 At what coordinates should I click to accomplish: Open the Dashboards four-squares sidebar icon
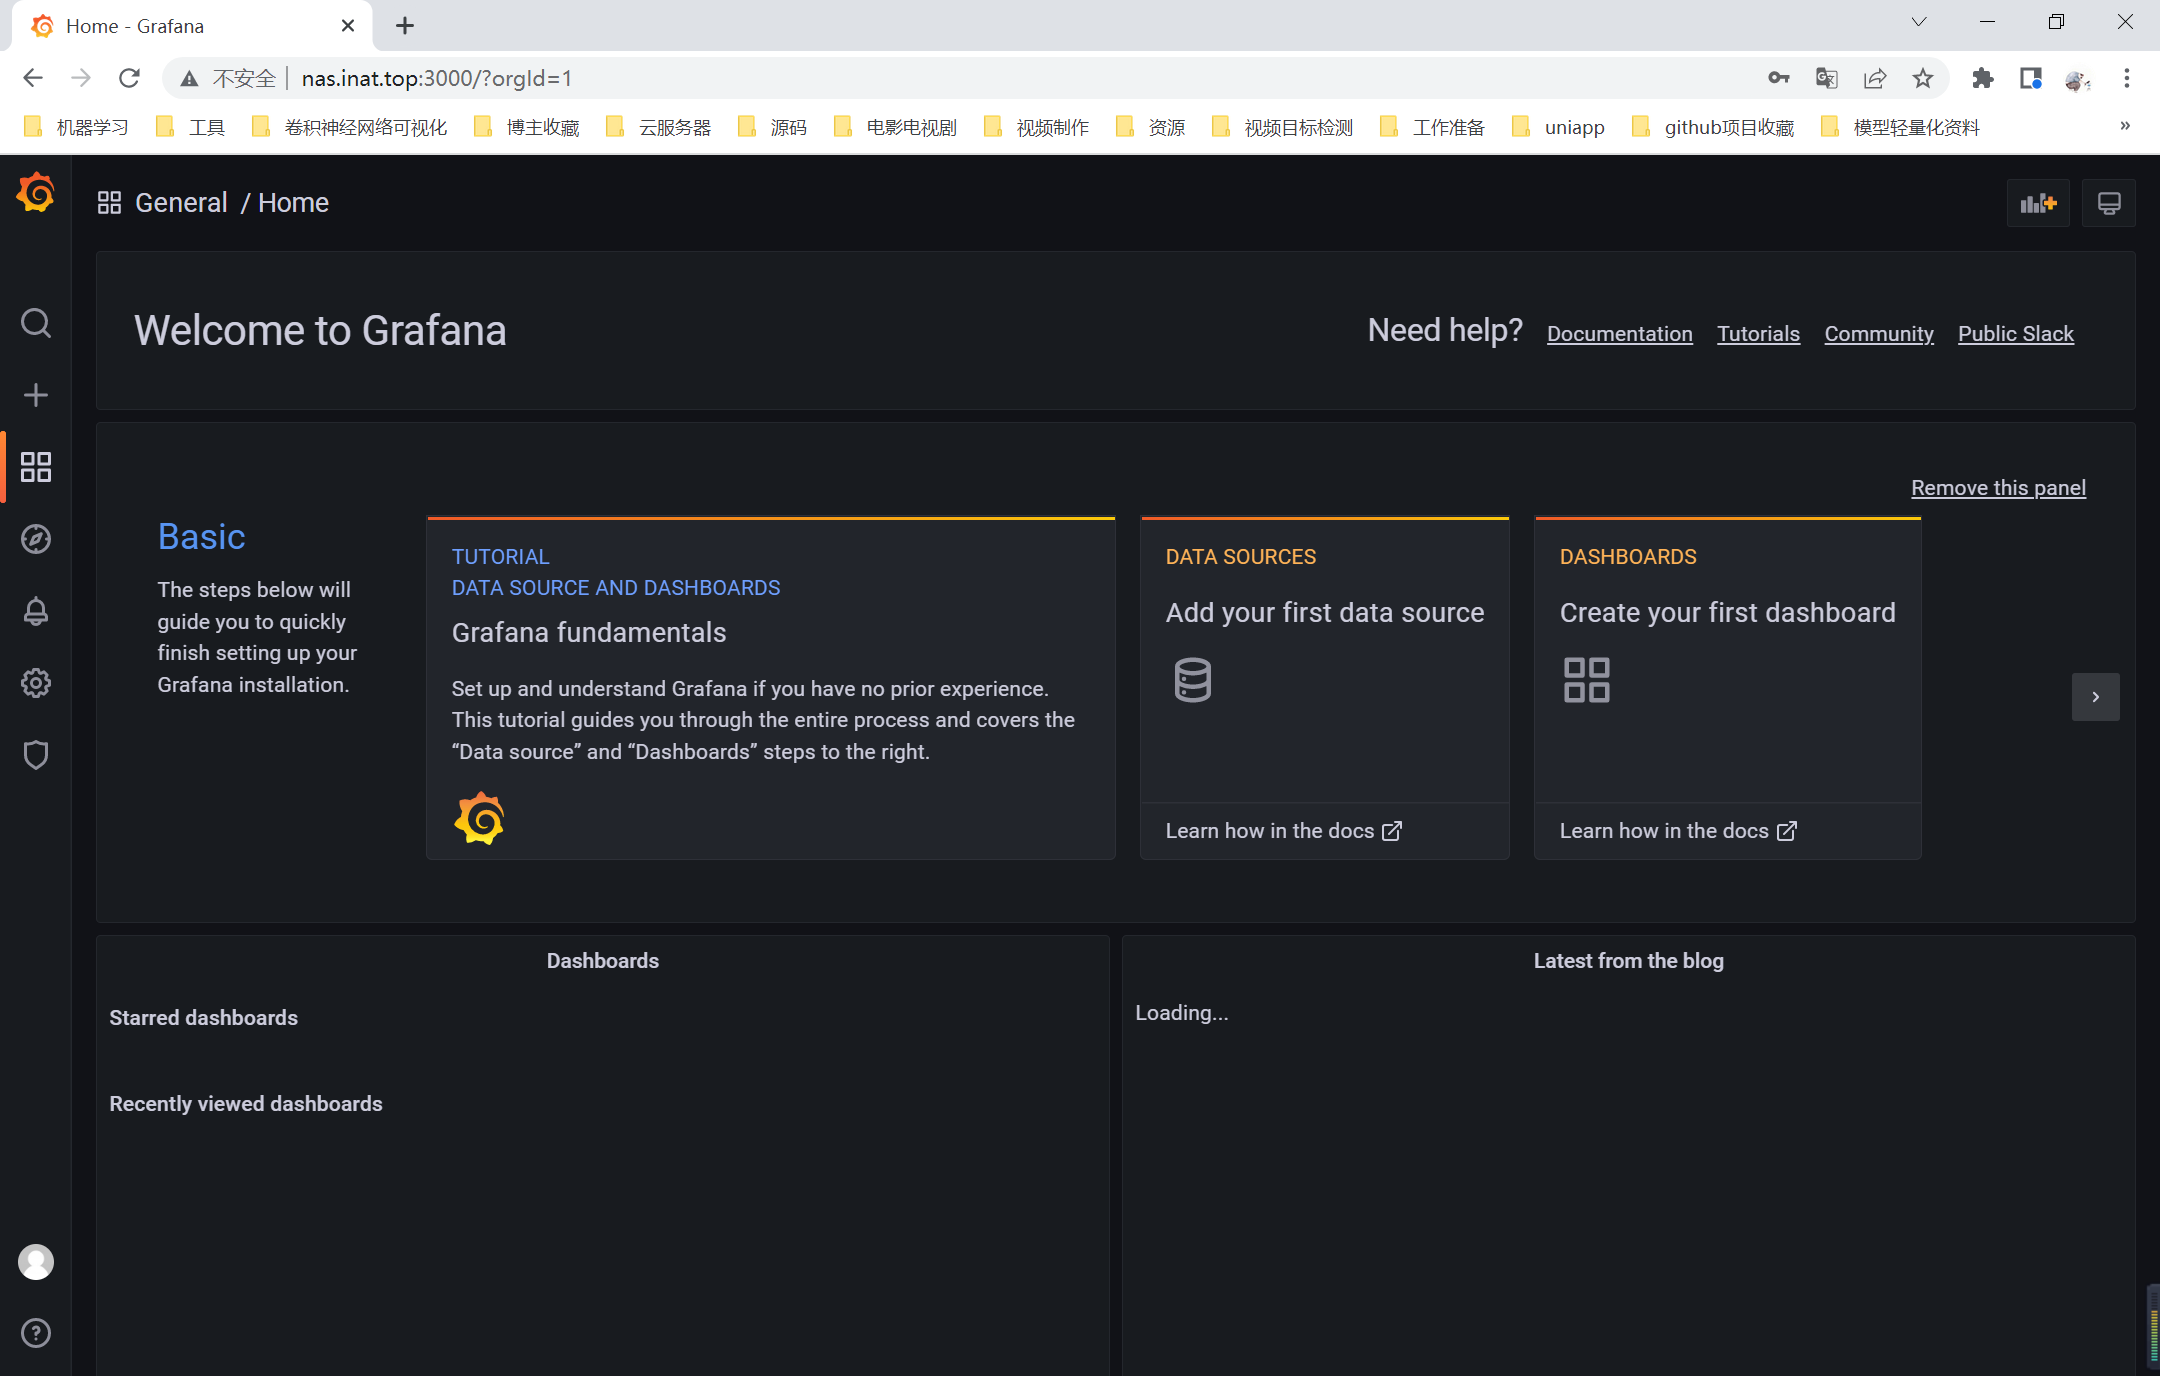coord(36,467)
